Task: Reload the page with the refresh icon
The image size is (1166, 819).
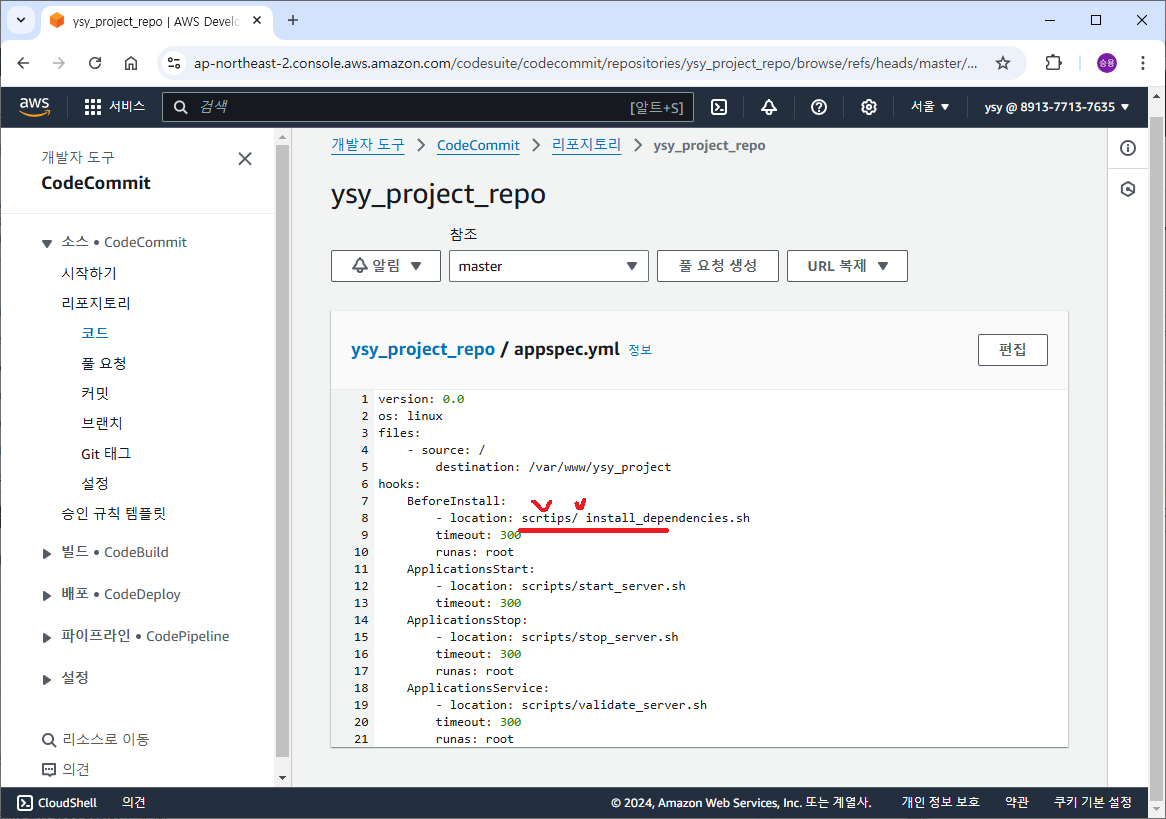Action: 94,63
